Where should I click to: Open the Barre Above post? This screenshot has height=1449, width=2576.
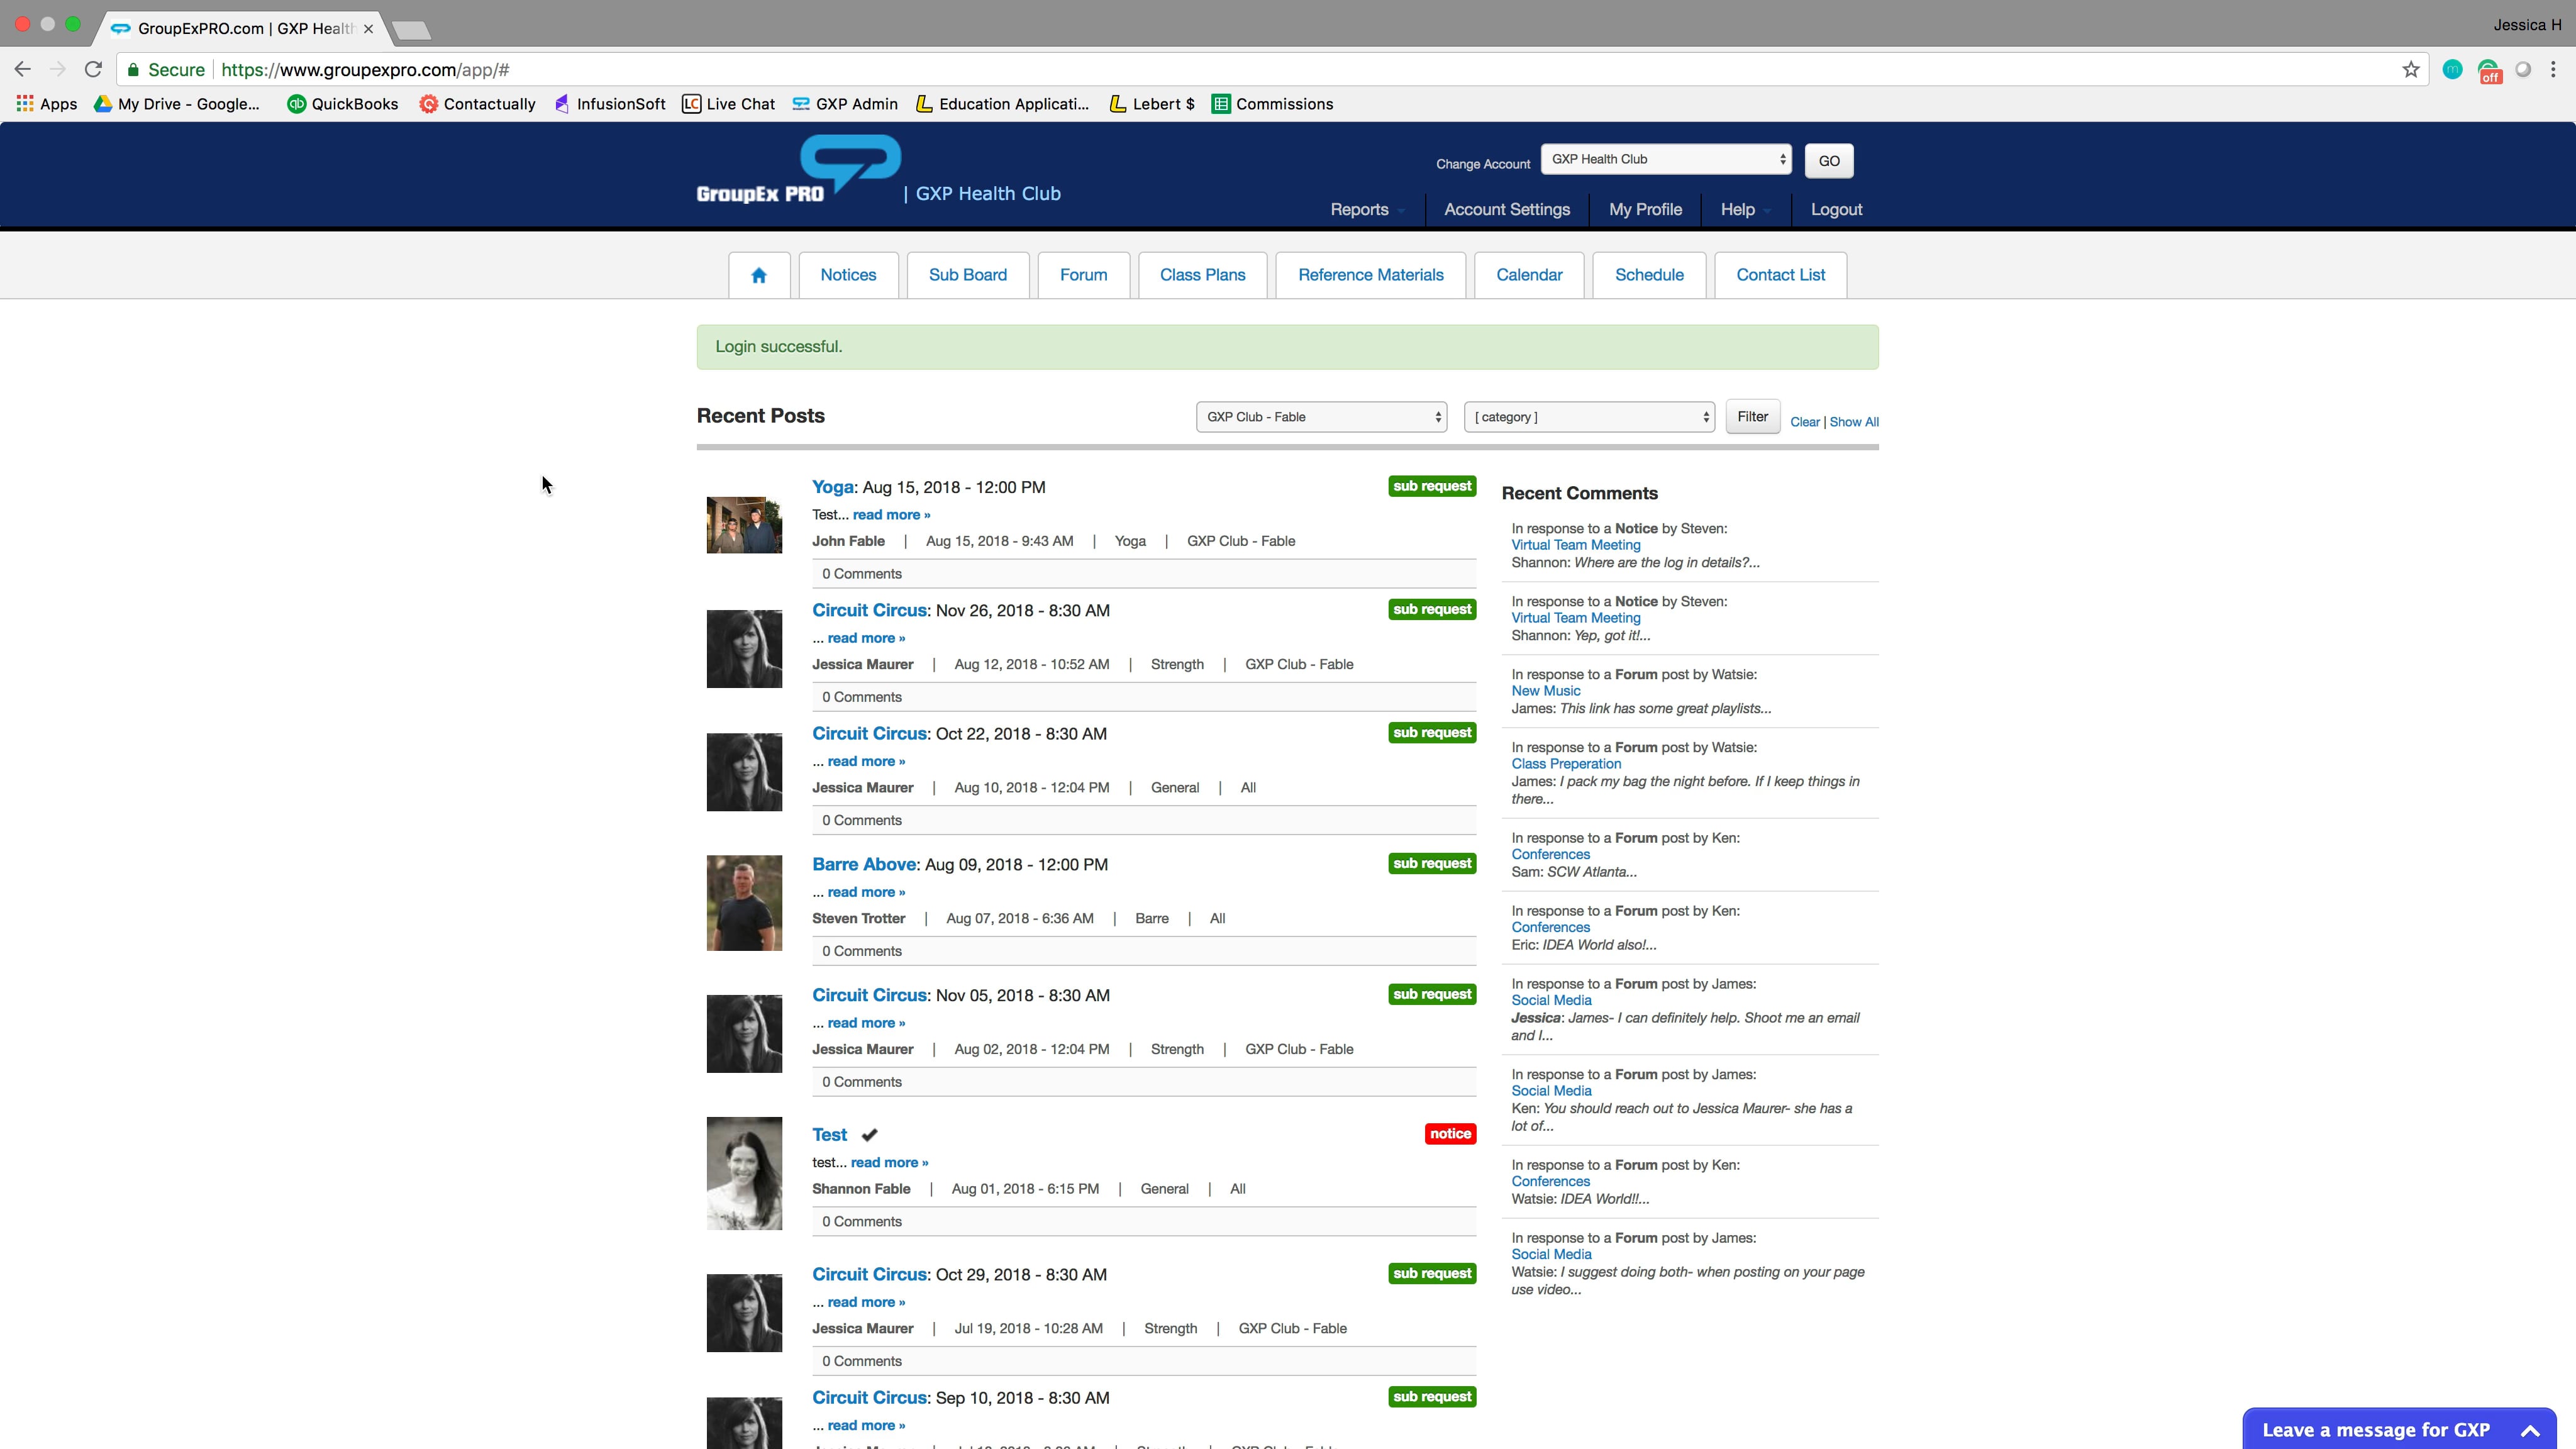pos(864,864)
